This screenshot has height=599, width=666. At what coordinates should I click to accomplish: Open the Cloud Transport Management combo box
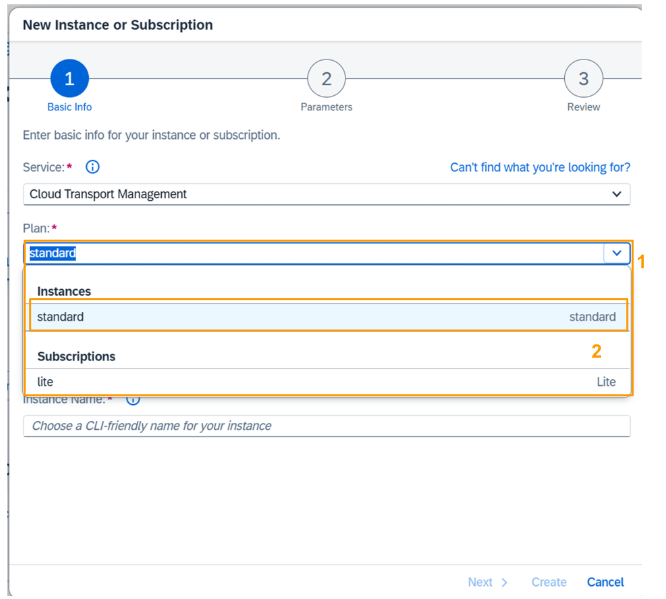point(327,194)
